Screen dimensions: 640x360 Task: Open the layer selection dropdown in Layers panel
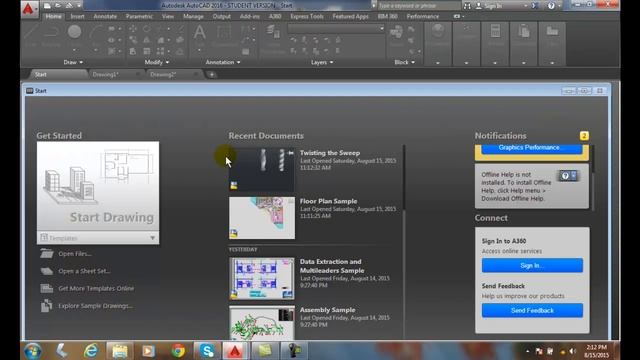pos(336,29)
